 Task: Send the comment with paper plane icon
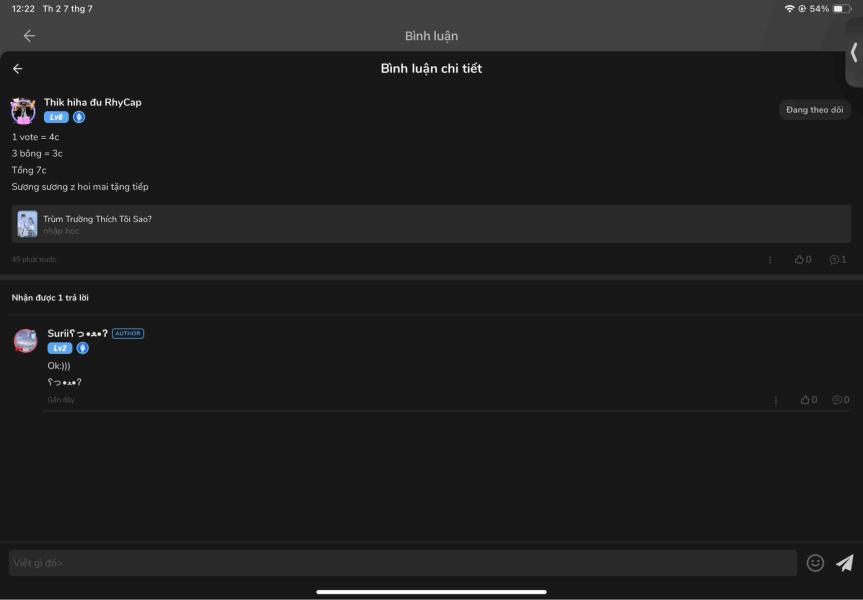click(x=845, y=563)
